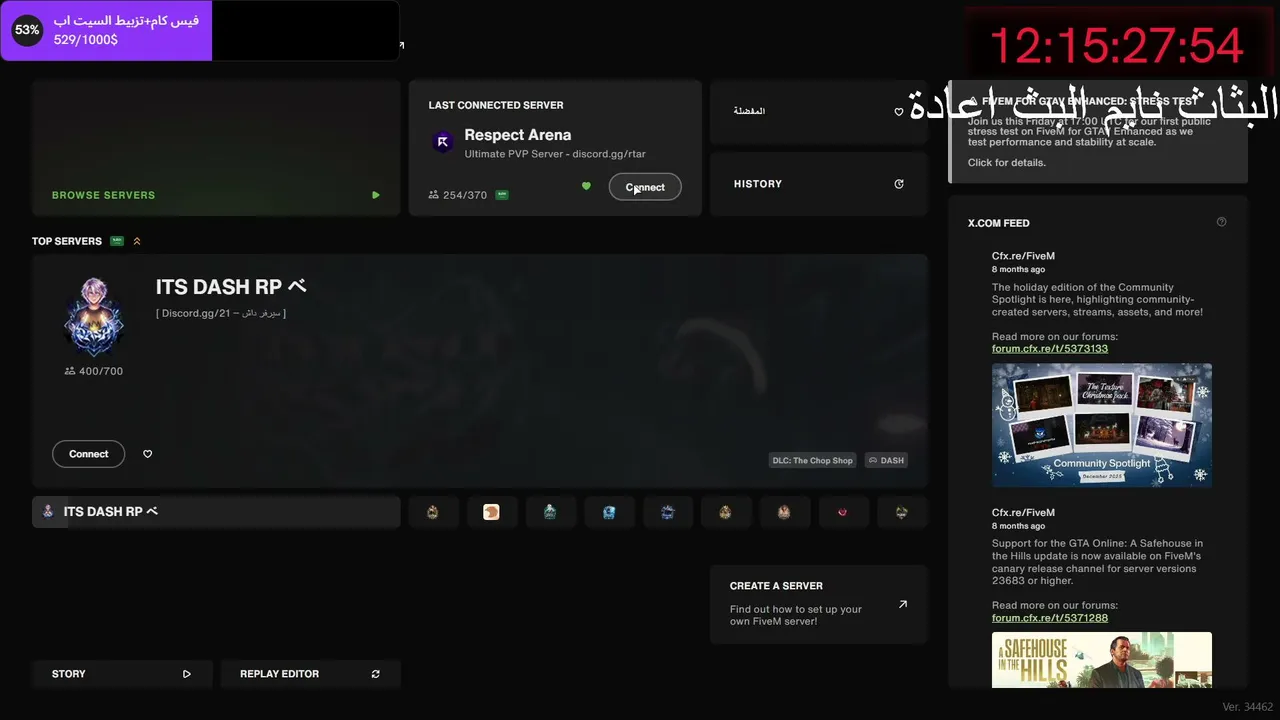Click the Respect Arena server logo

(x=442, y=141)
